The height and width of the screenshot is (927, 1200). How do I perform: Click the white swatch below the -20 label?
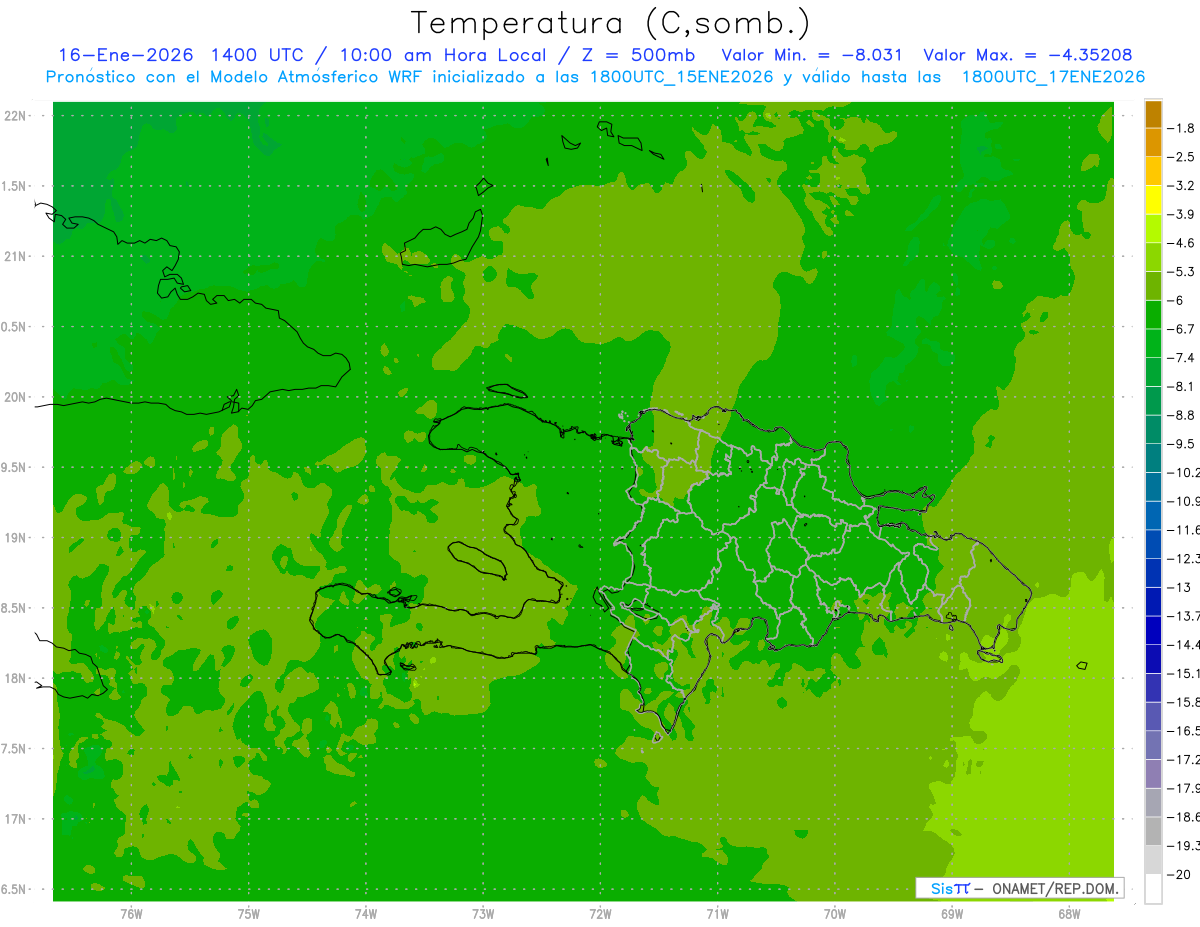tap(1153, 888)
